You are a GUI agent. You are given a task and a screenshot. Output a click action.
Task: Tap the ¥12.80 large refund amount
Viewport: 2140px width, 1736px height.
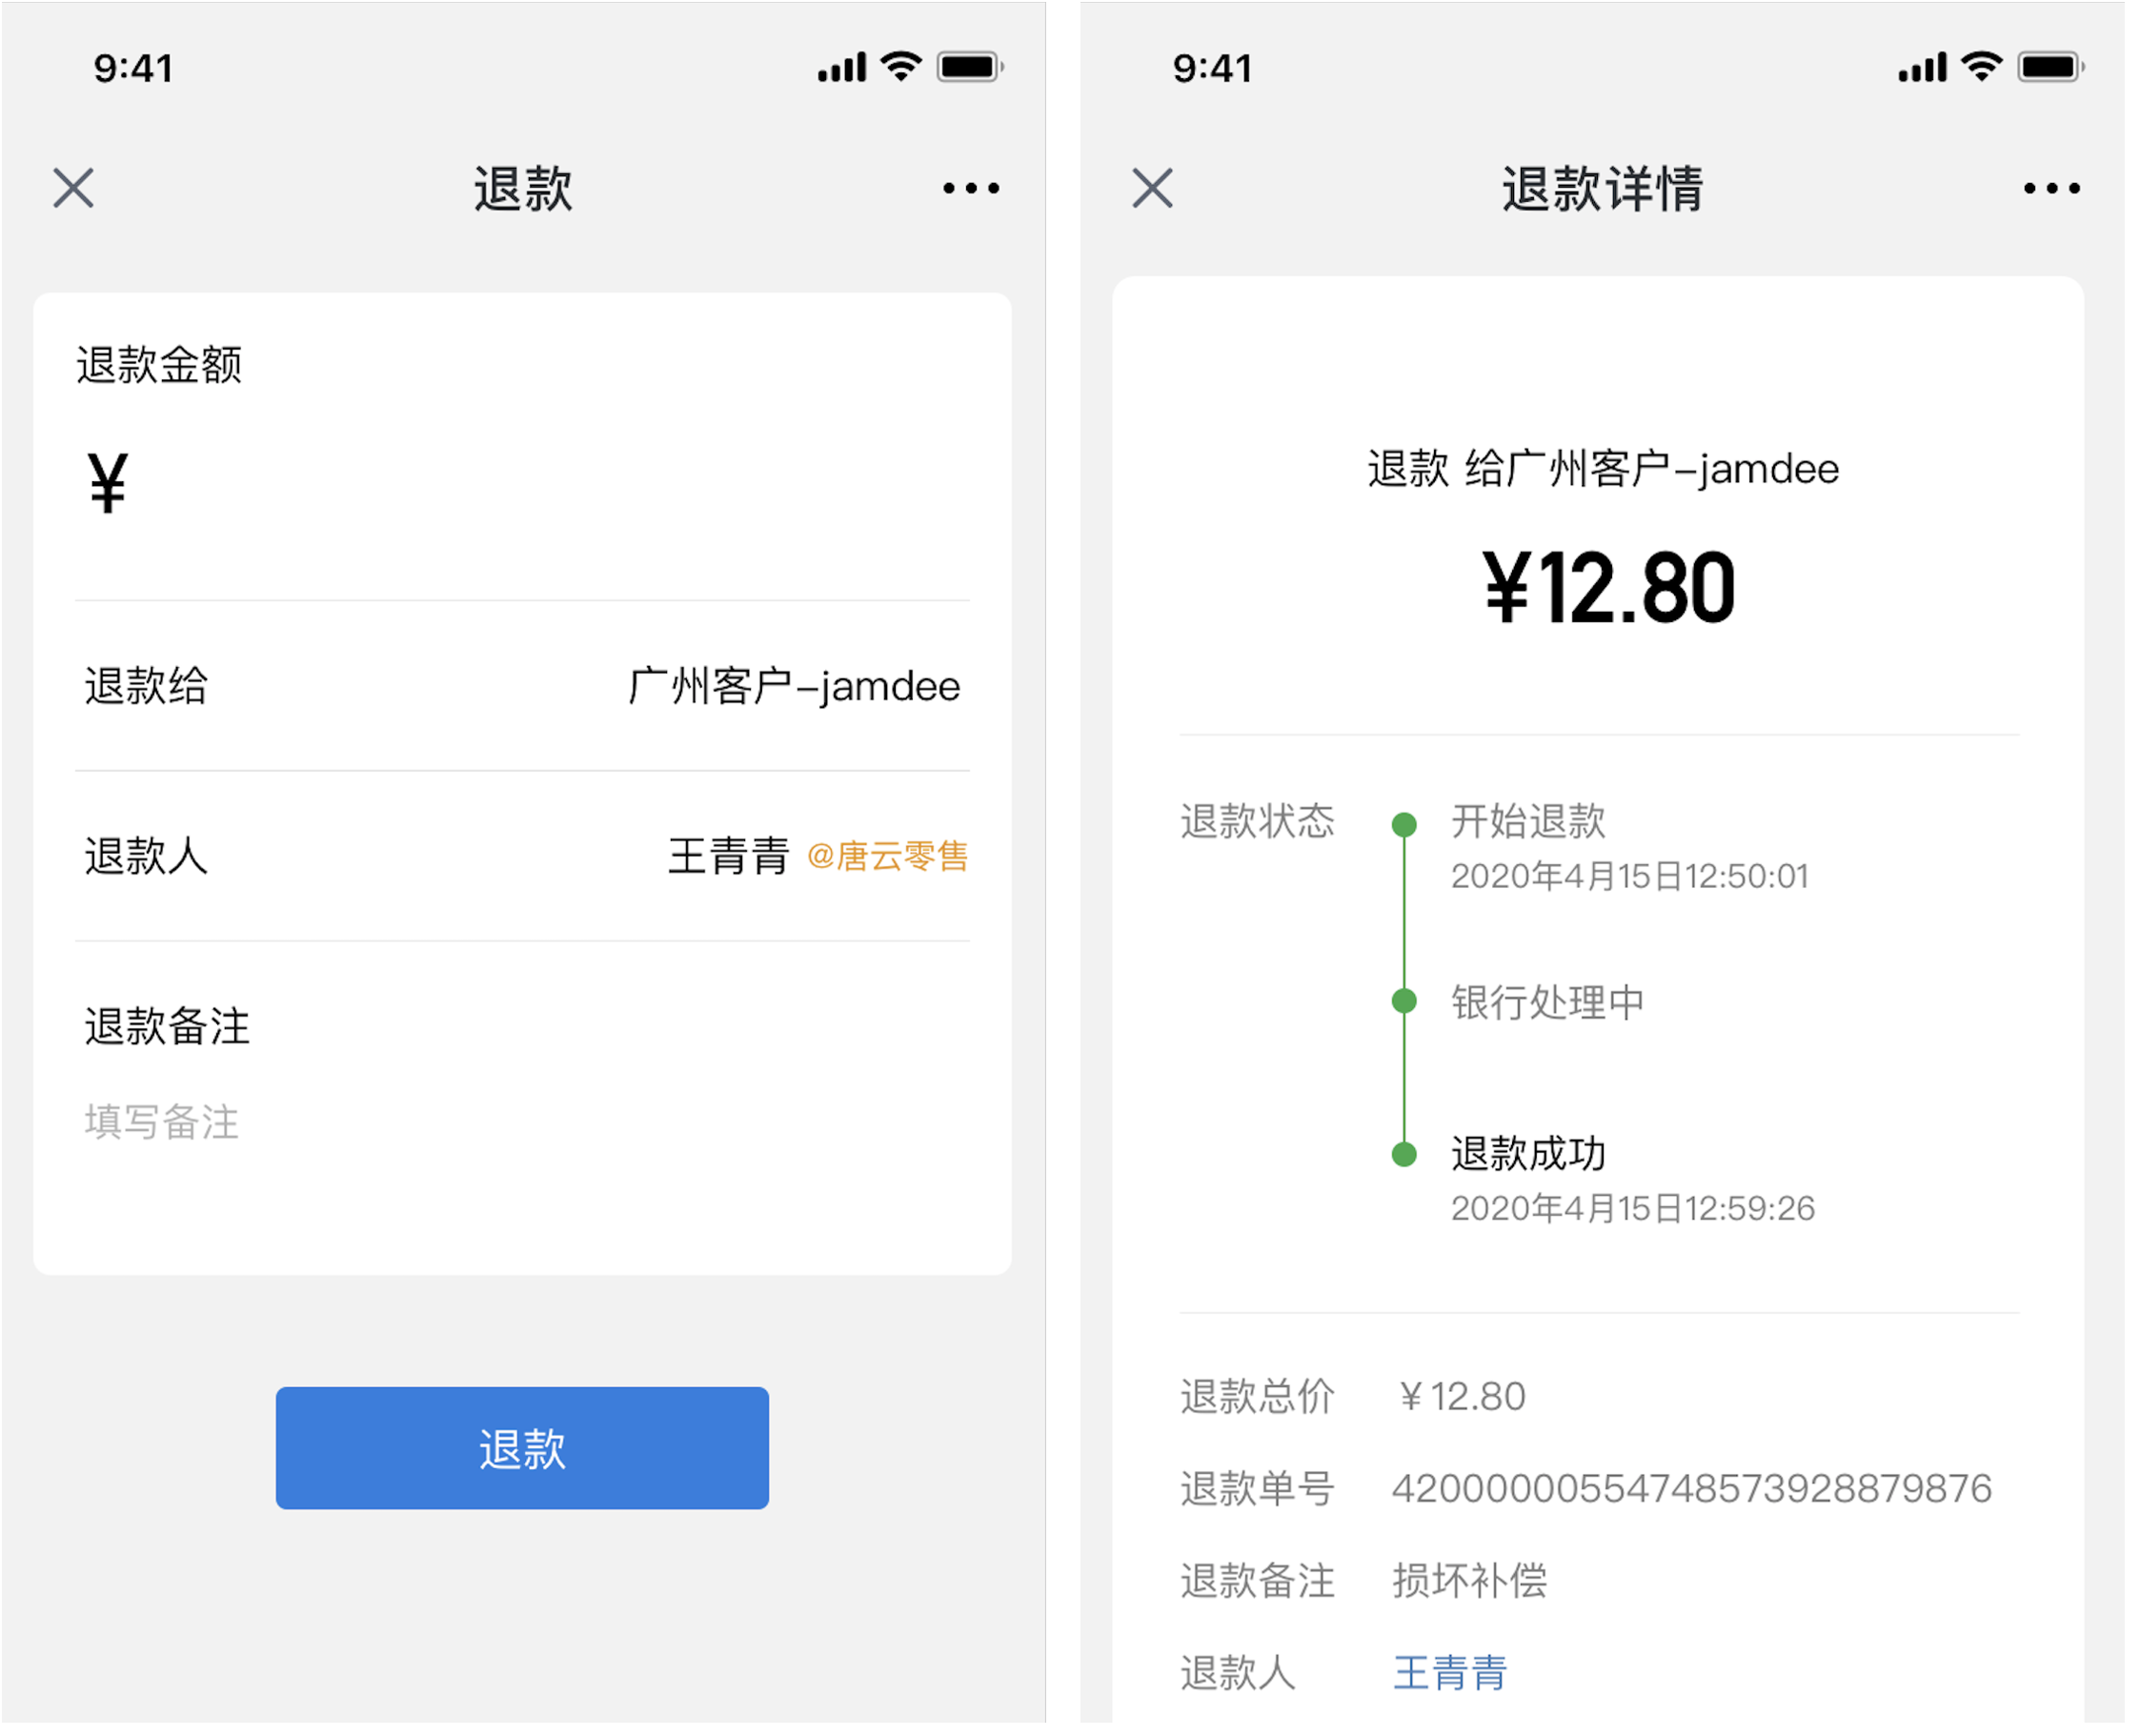[x=1609, y=589]
